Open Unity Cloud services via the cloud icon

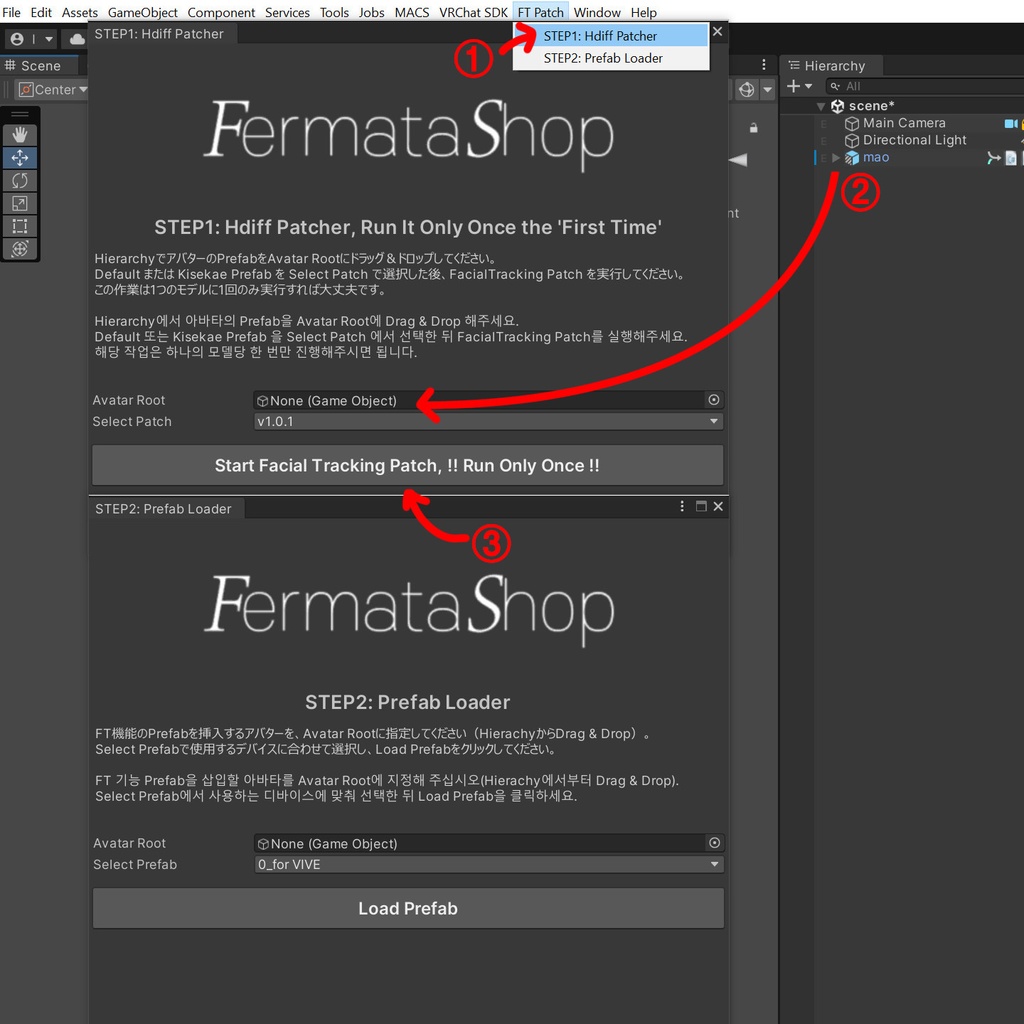(x=76, y=38)
